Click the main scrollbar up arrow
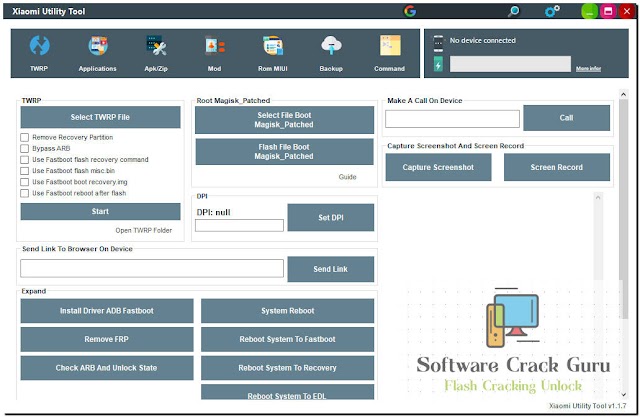 click(x=623, y=94)
